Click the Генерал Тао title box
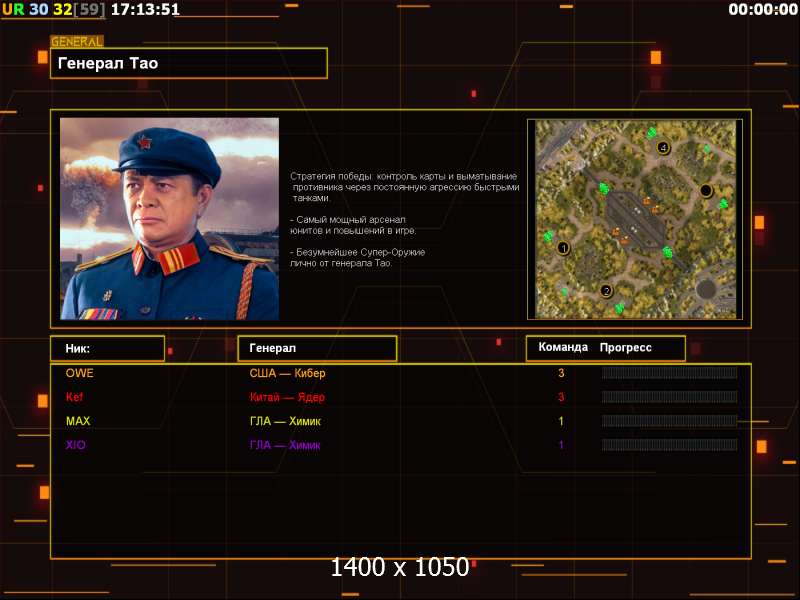This screenshot has height=600, width=800. click(189, 63)
